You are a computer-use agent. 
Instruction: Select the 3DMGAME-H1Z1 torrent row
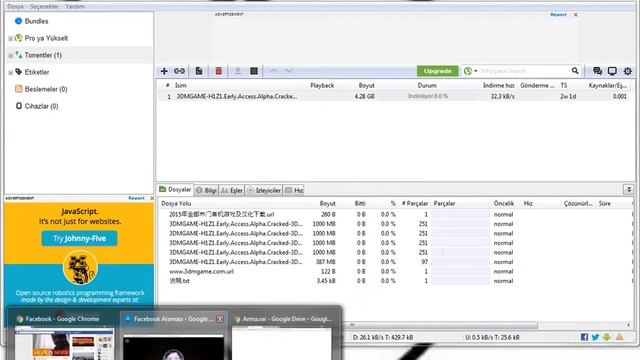pos(395,97)
